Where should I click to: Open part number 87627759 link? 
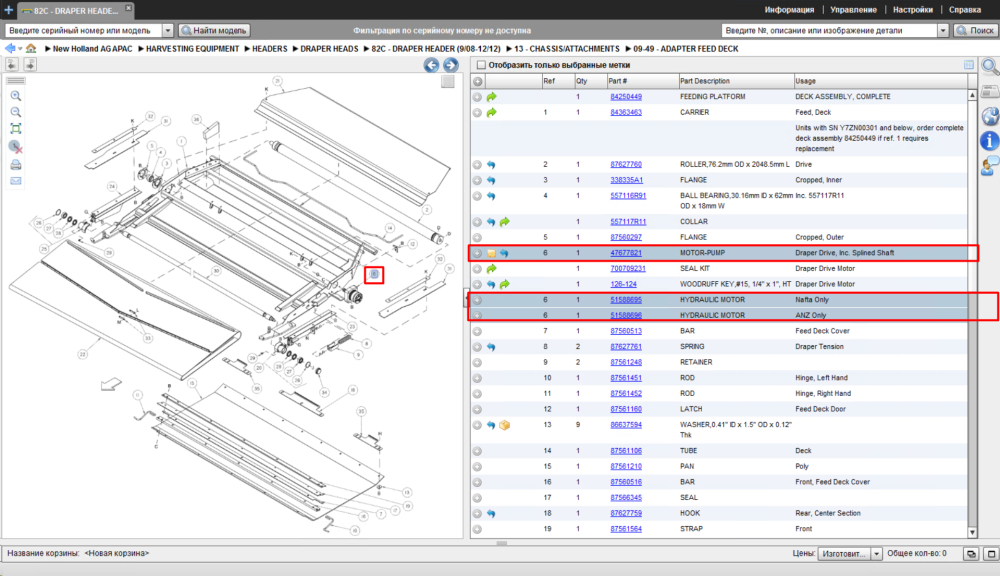pos(626,513)
